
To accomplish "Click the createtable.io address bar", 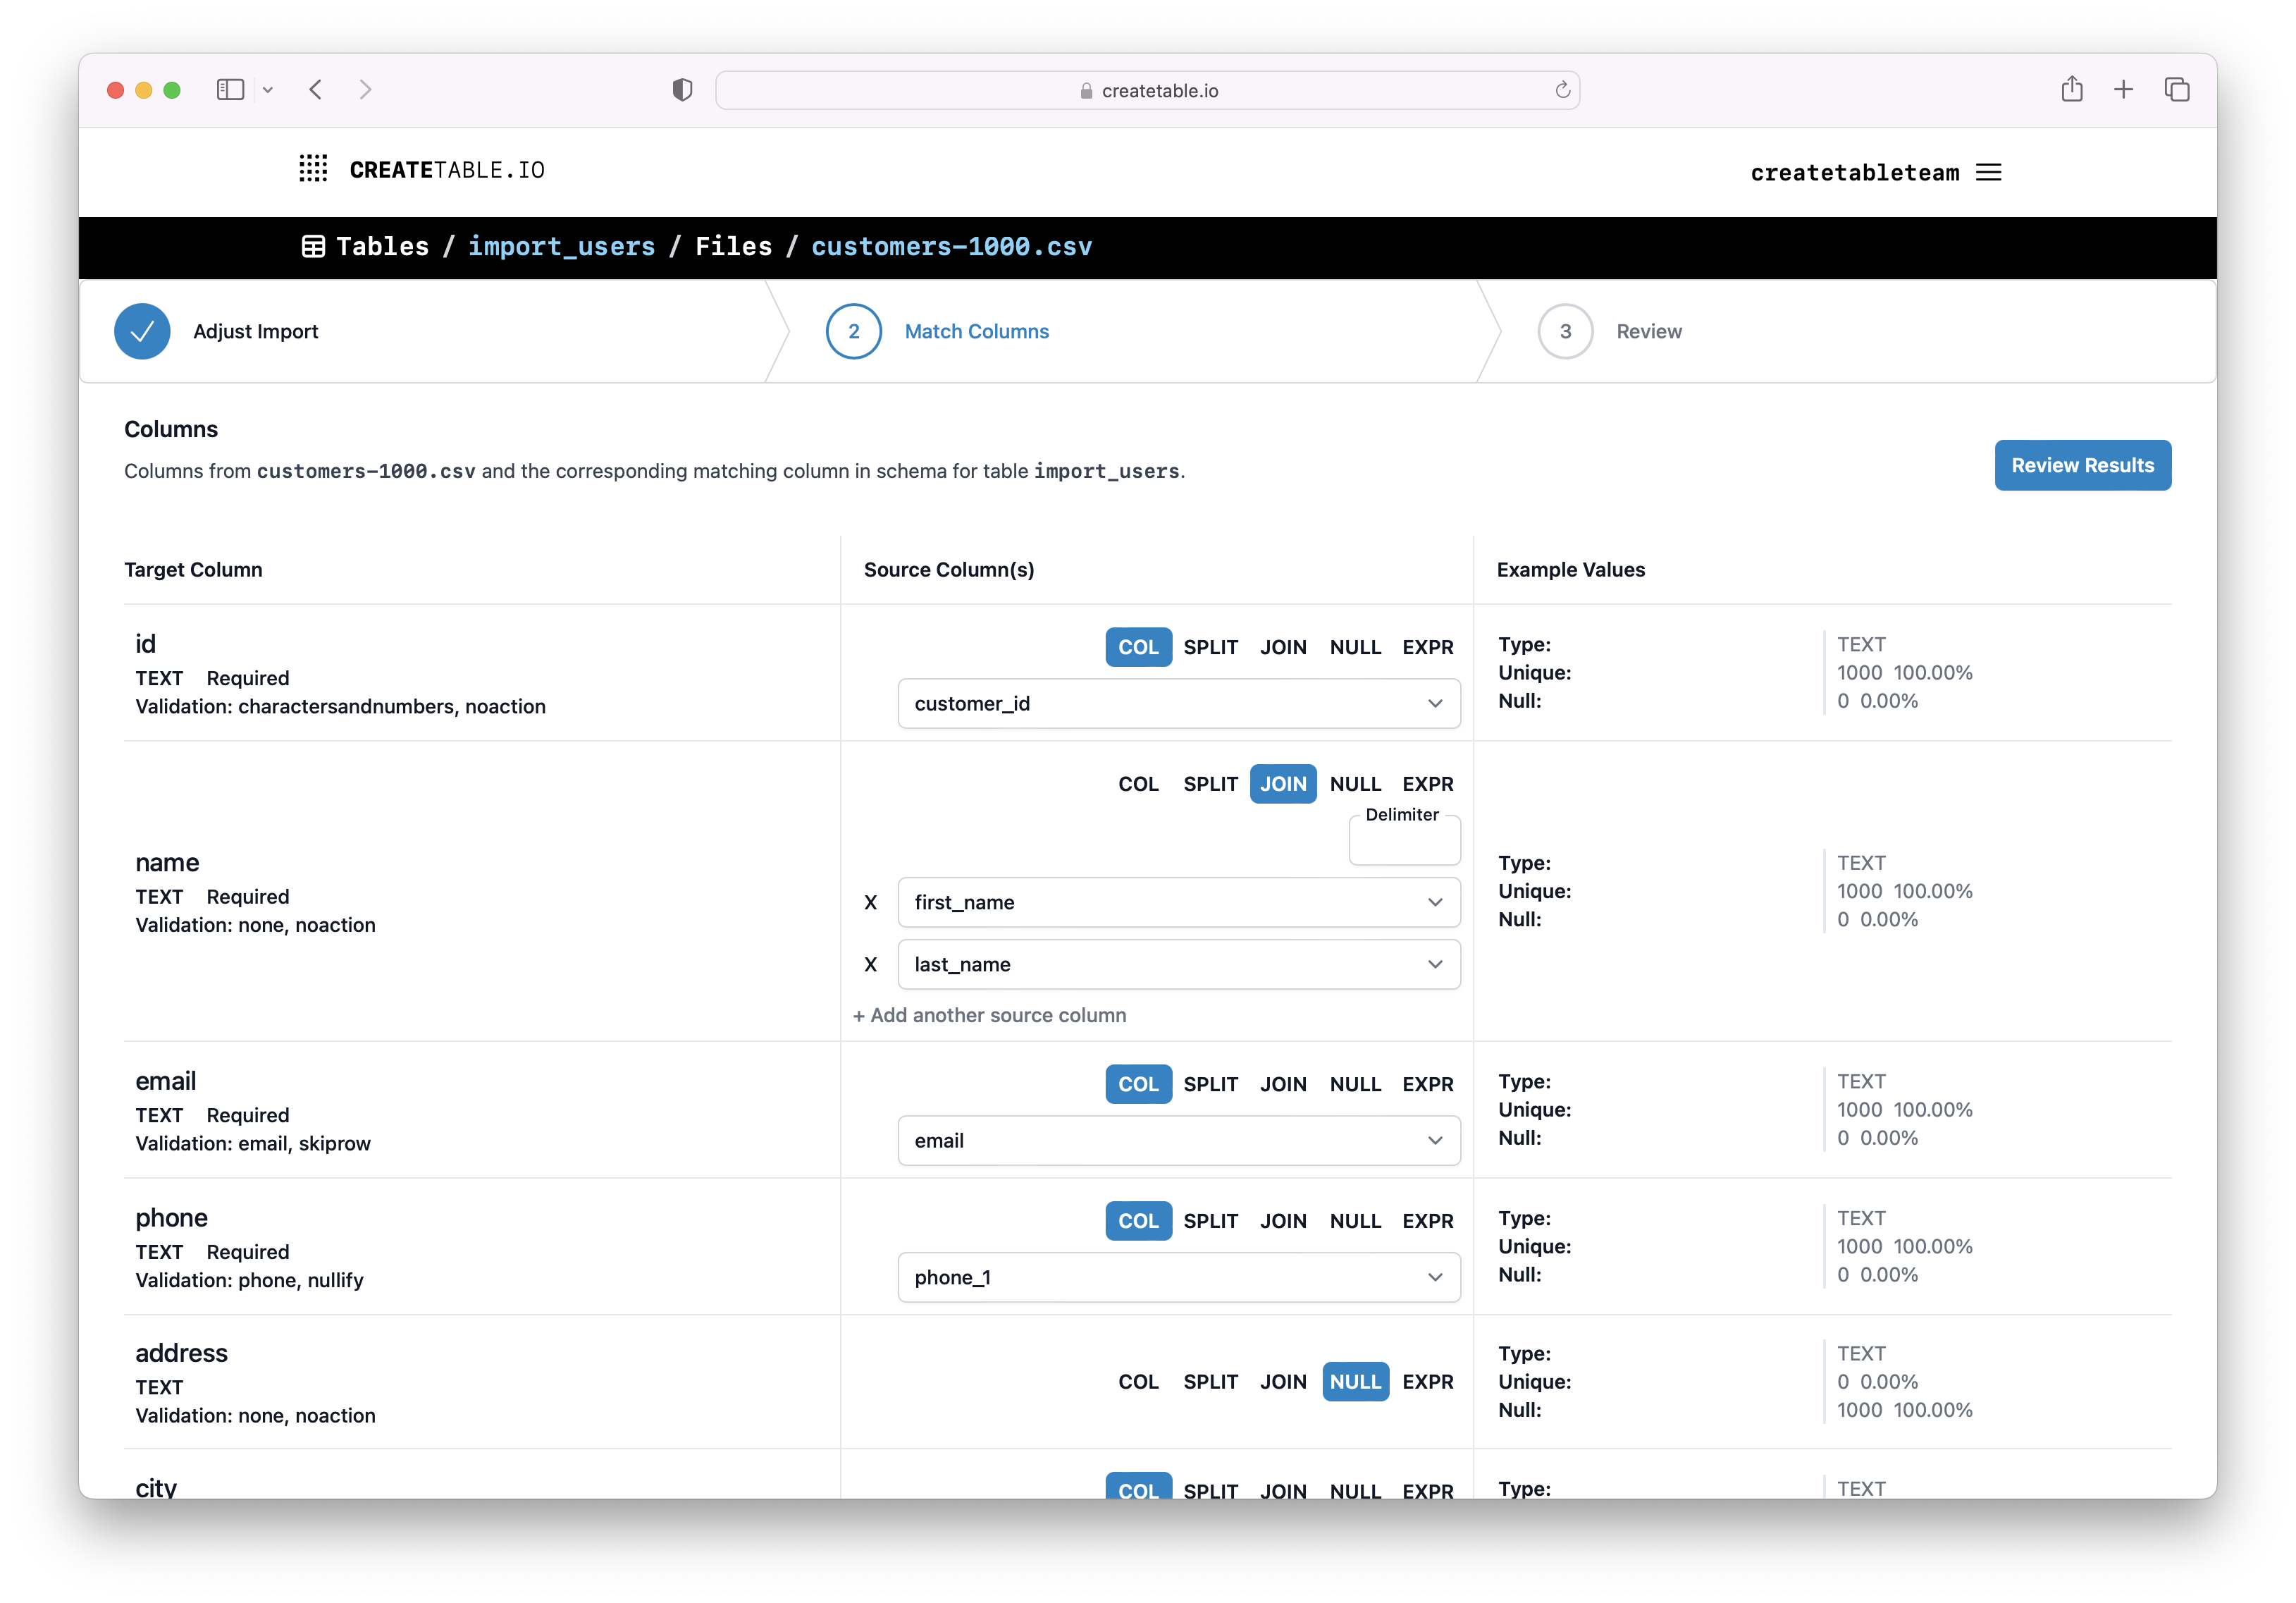I will (x=1147, y=90).
